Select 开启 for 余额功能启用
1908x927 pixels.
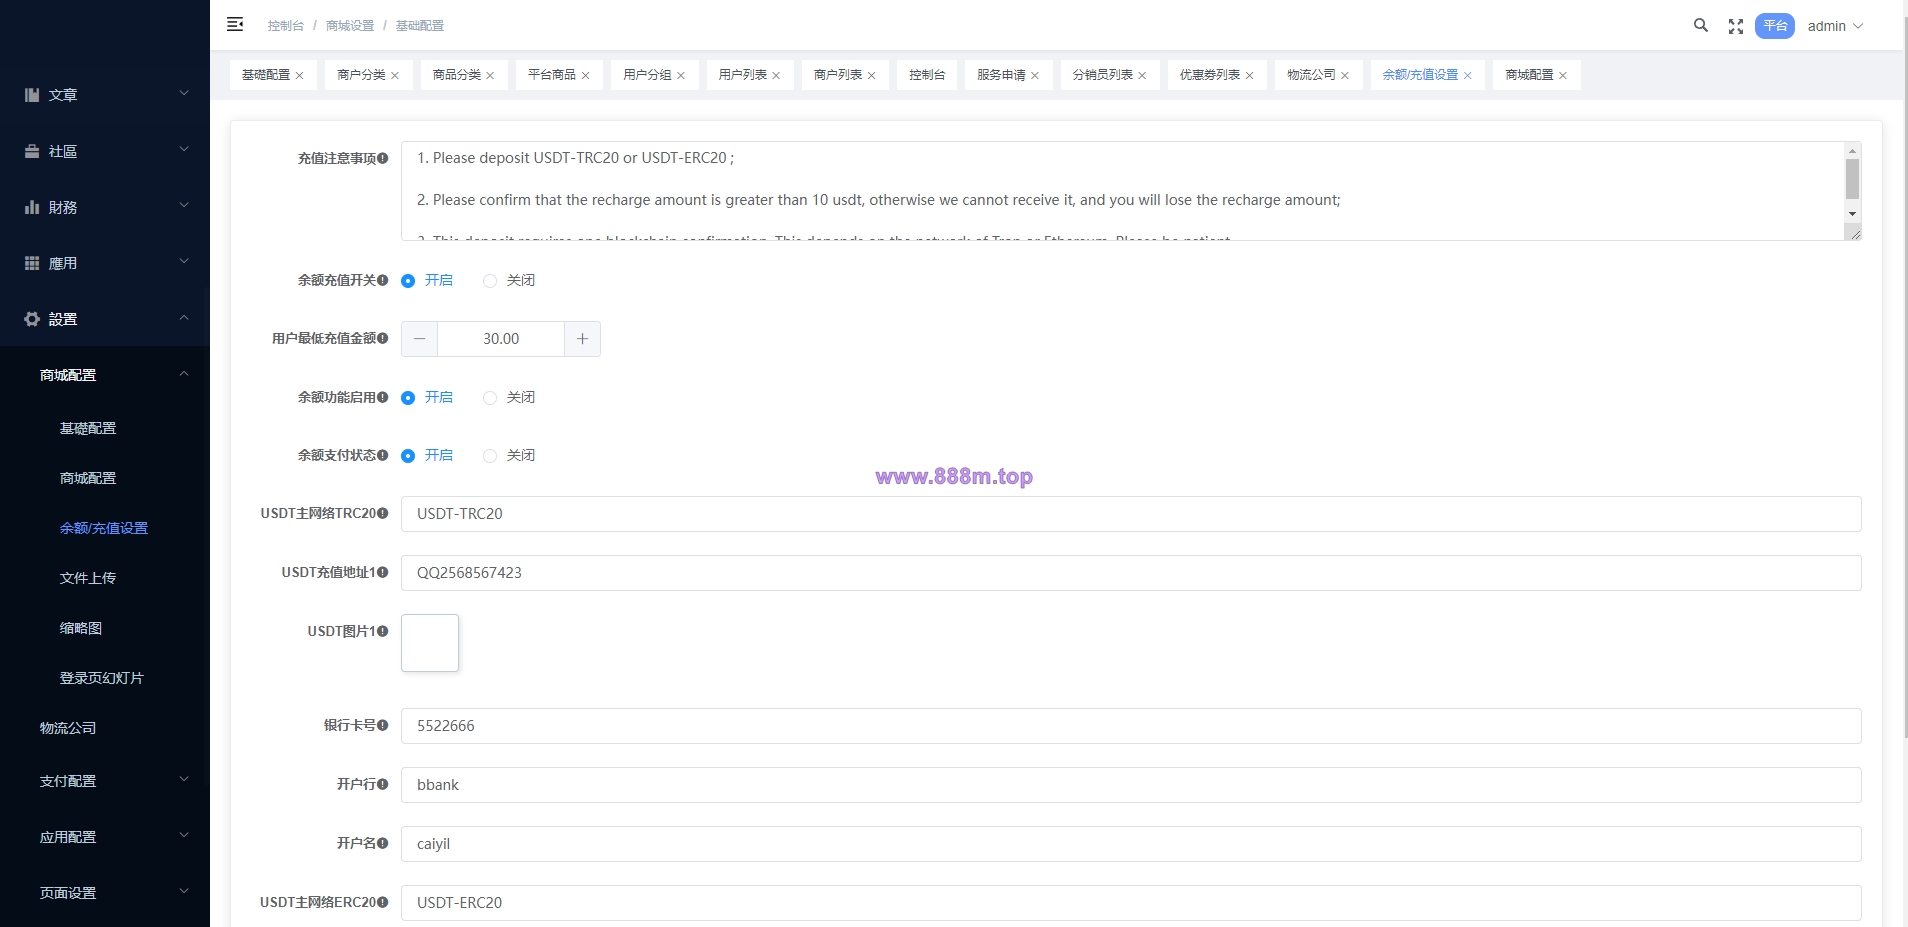tap(427, 398)
